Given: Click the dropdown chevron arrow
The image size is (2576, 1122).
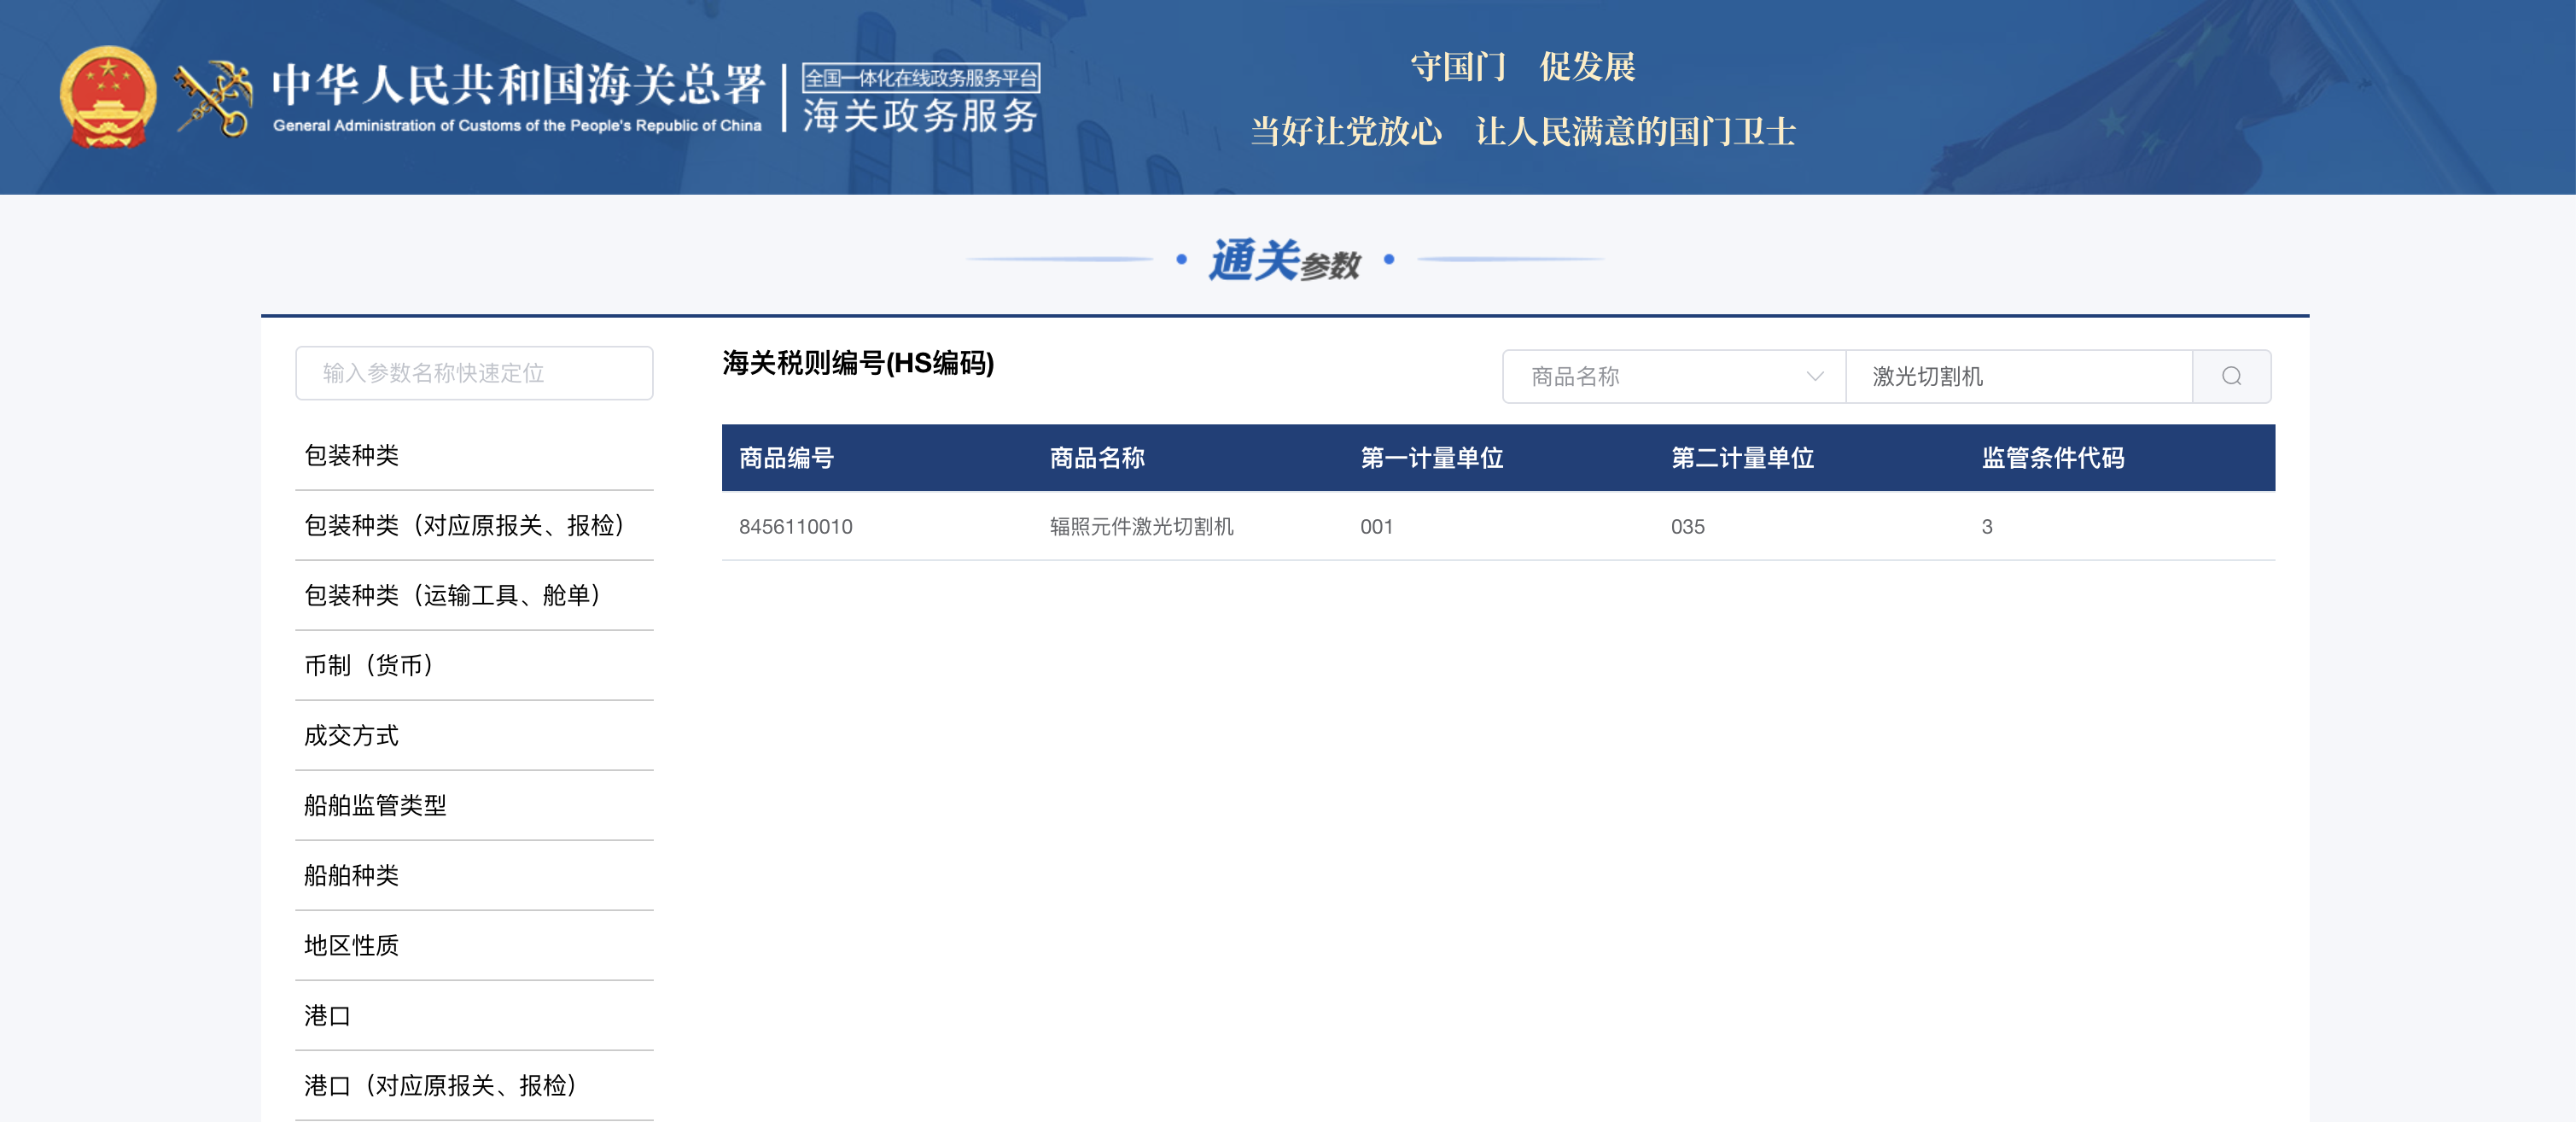Looking at the screenshot, I should (x=1815, y=376).
